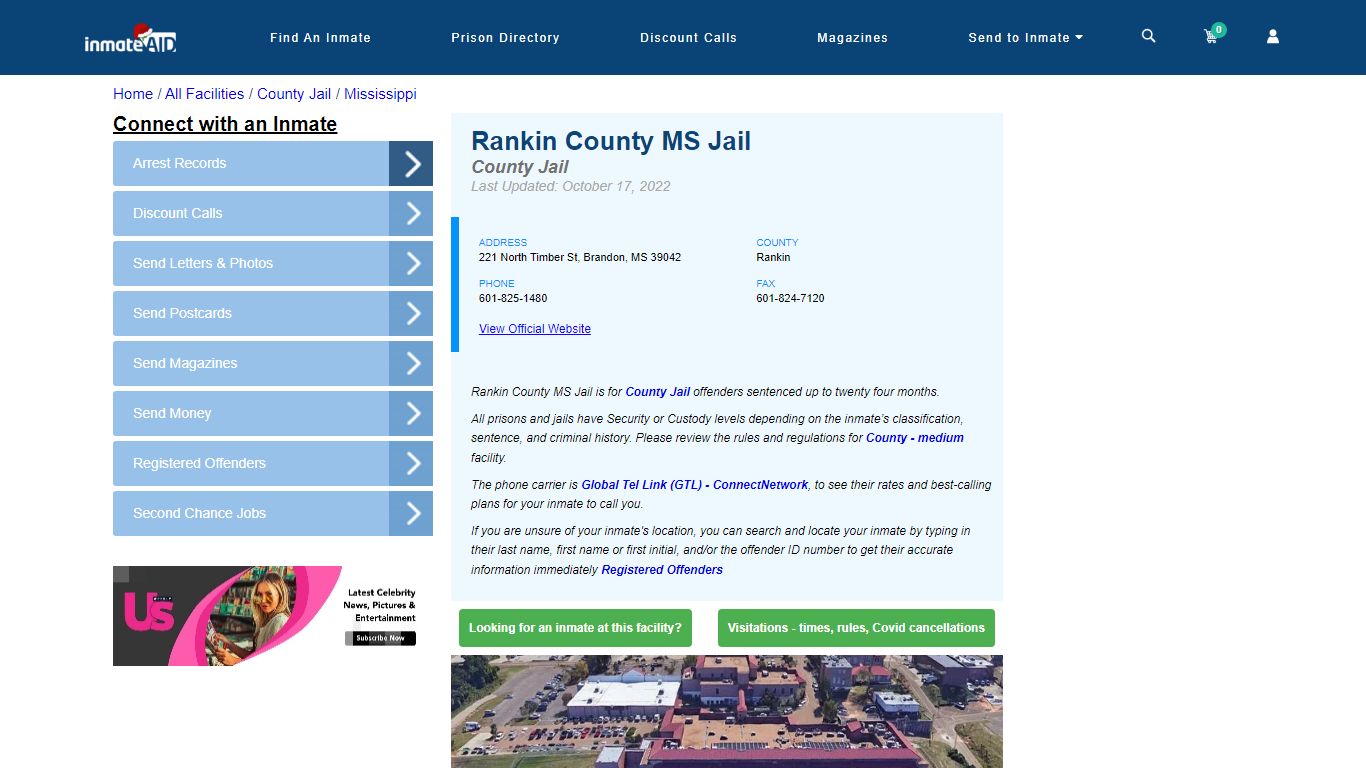Follow the County - medium link
This screenshot has width=1366, height=768.
[915, 438]
